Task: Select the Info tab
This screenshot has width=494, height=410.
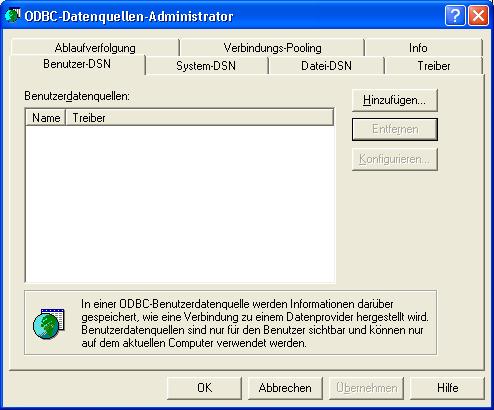Action: (x=418, y=48)
